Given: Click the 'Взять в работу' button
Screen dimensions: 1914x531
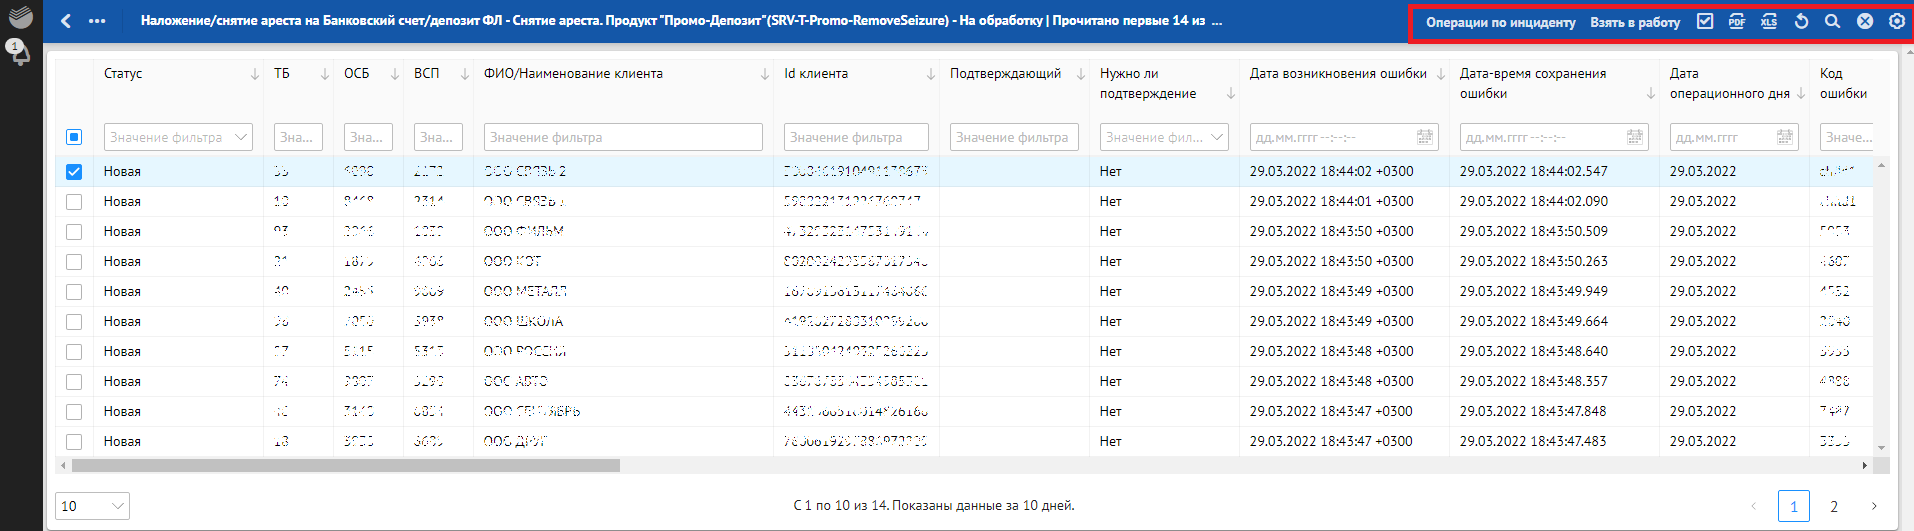Looking at the screenshot, I should pyautogui.click(x=1635, y=22).
